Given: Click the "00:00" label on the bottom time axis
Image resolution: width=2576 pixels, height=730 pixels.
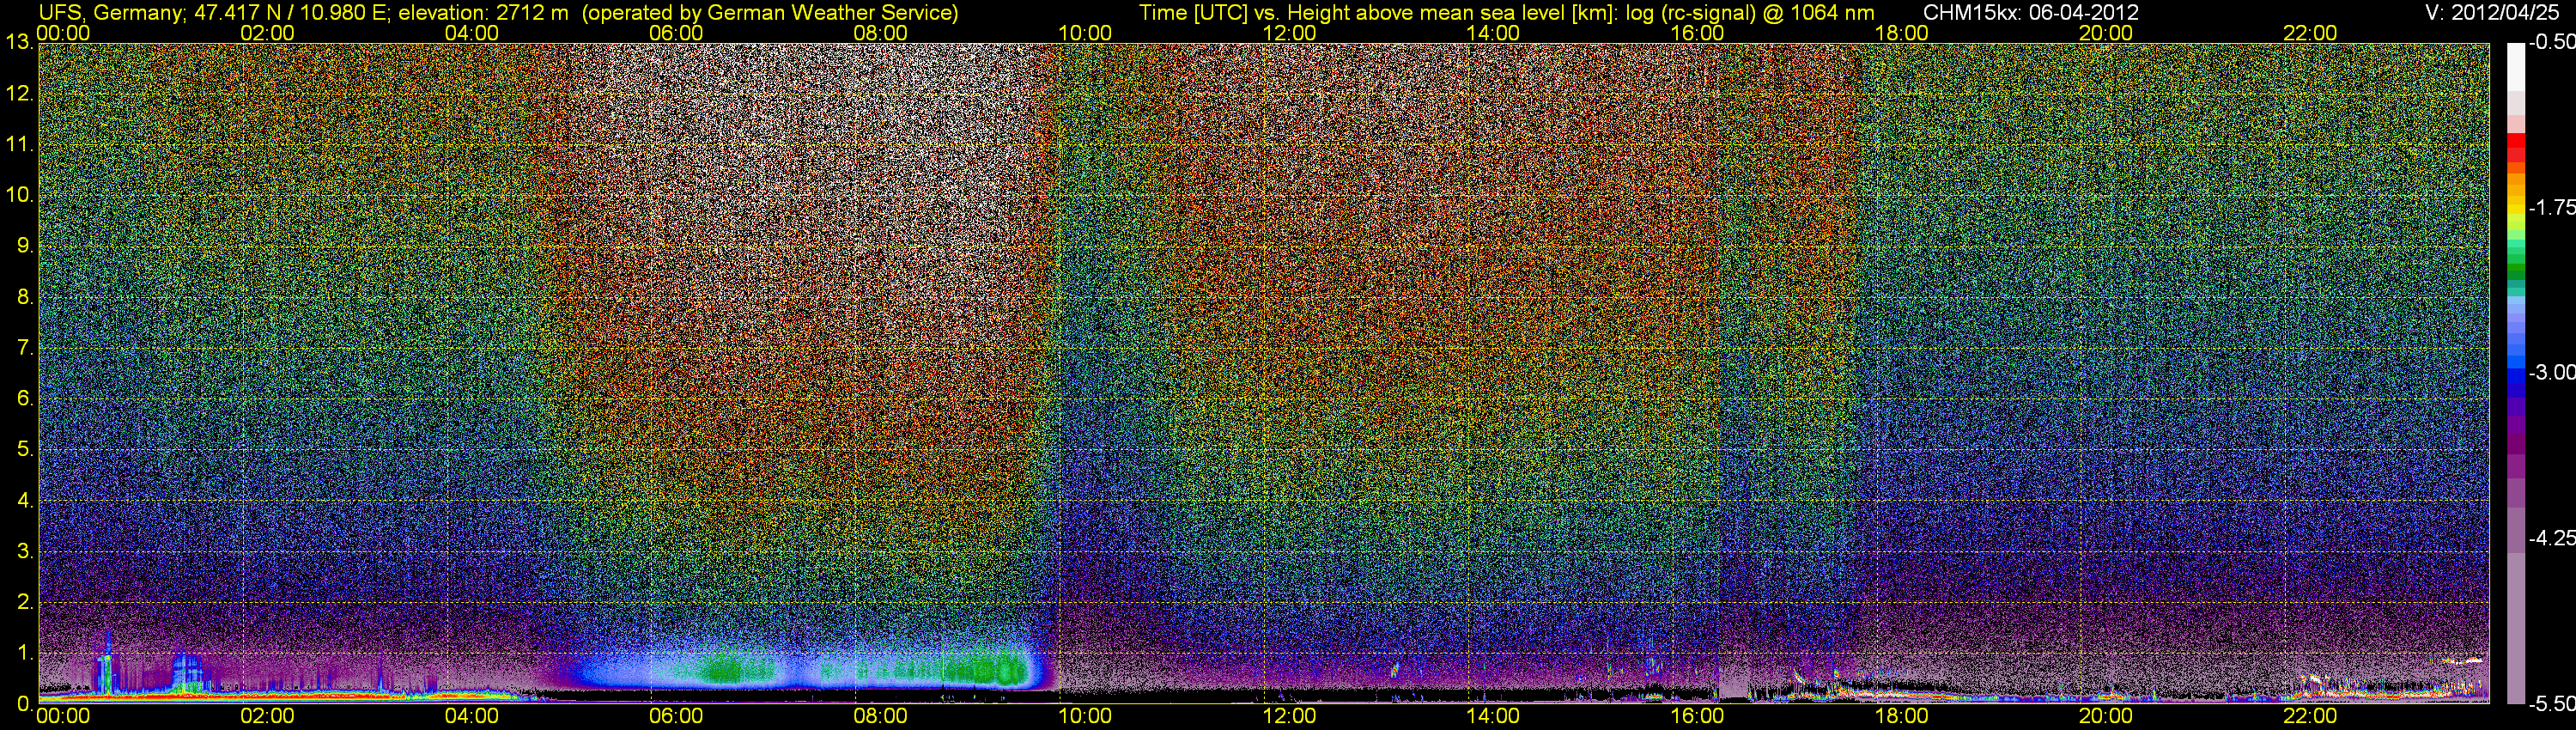Looking at the screenshot, I should tap(63, 716).
